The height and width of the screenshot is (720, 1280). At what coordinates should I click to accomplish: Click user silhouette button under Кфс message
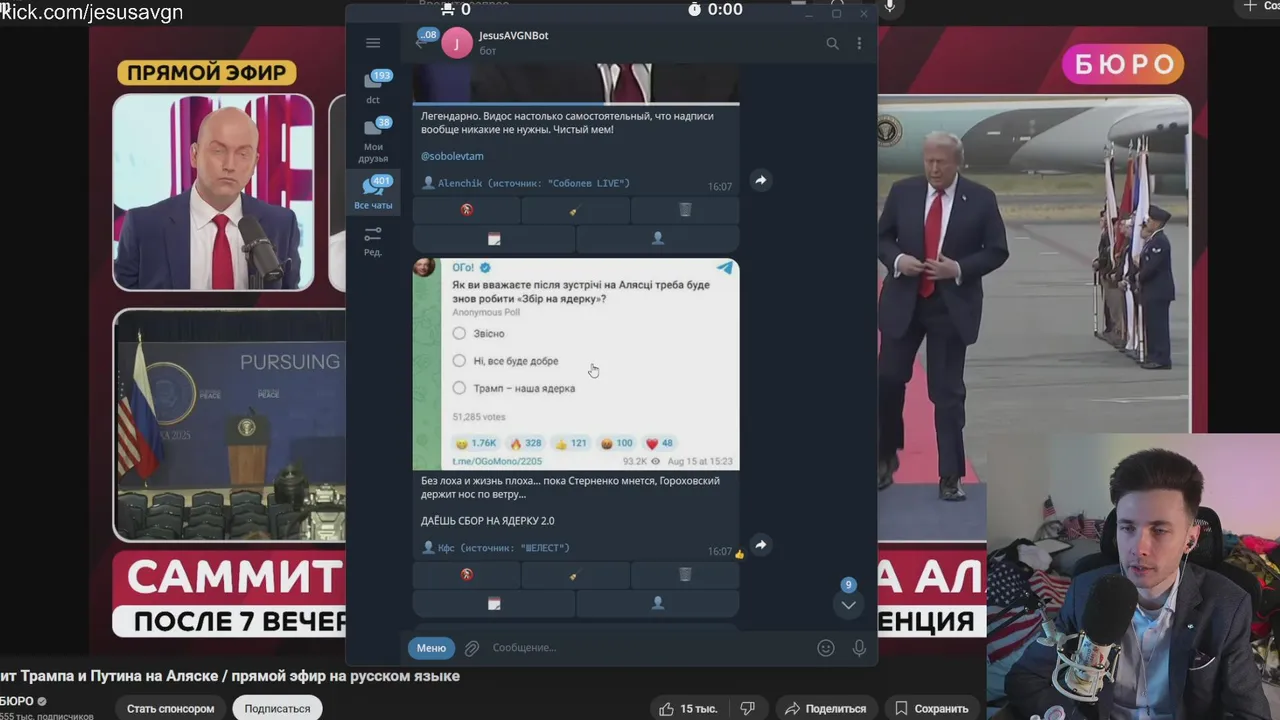coord(658,603)
